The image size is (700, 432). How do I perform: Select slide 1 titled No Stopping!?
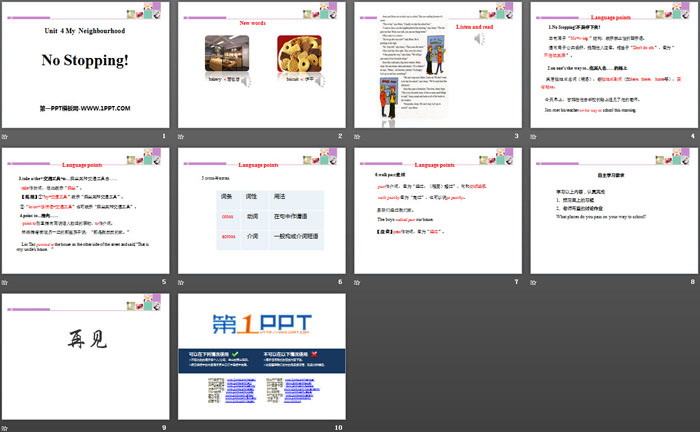click(x=85, y=65)
